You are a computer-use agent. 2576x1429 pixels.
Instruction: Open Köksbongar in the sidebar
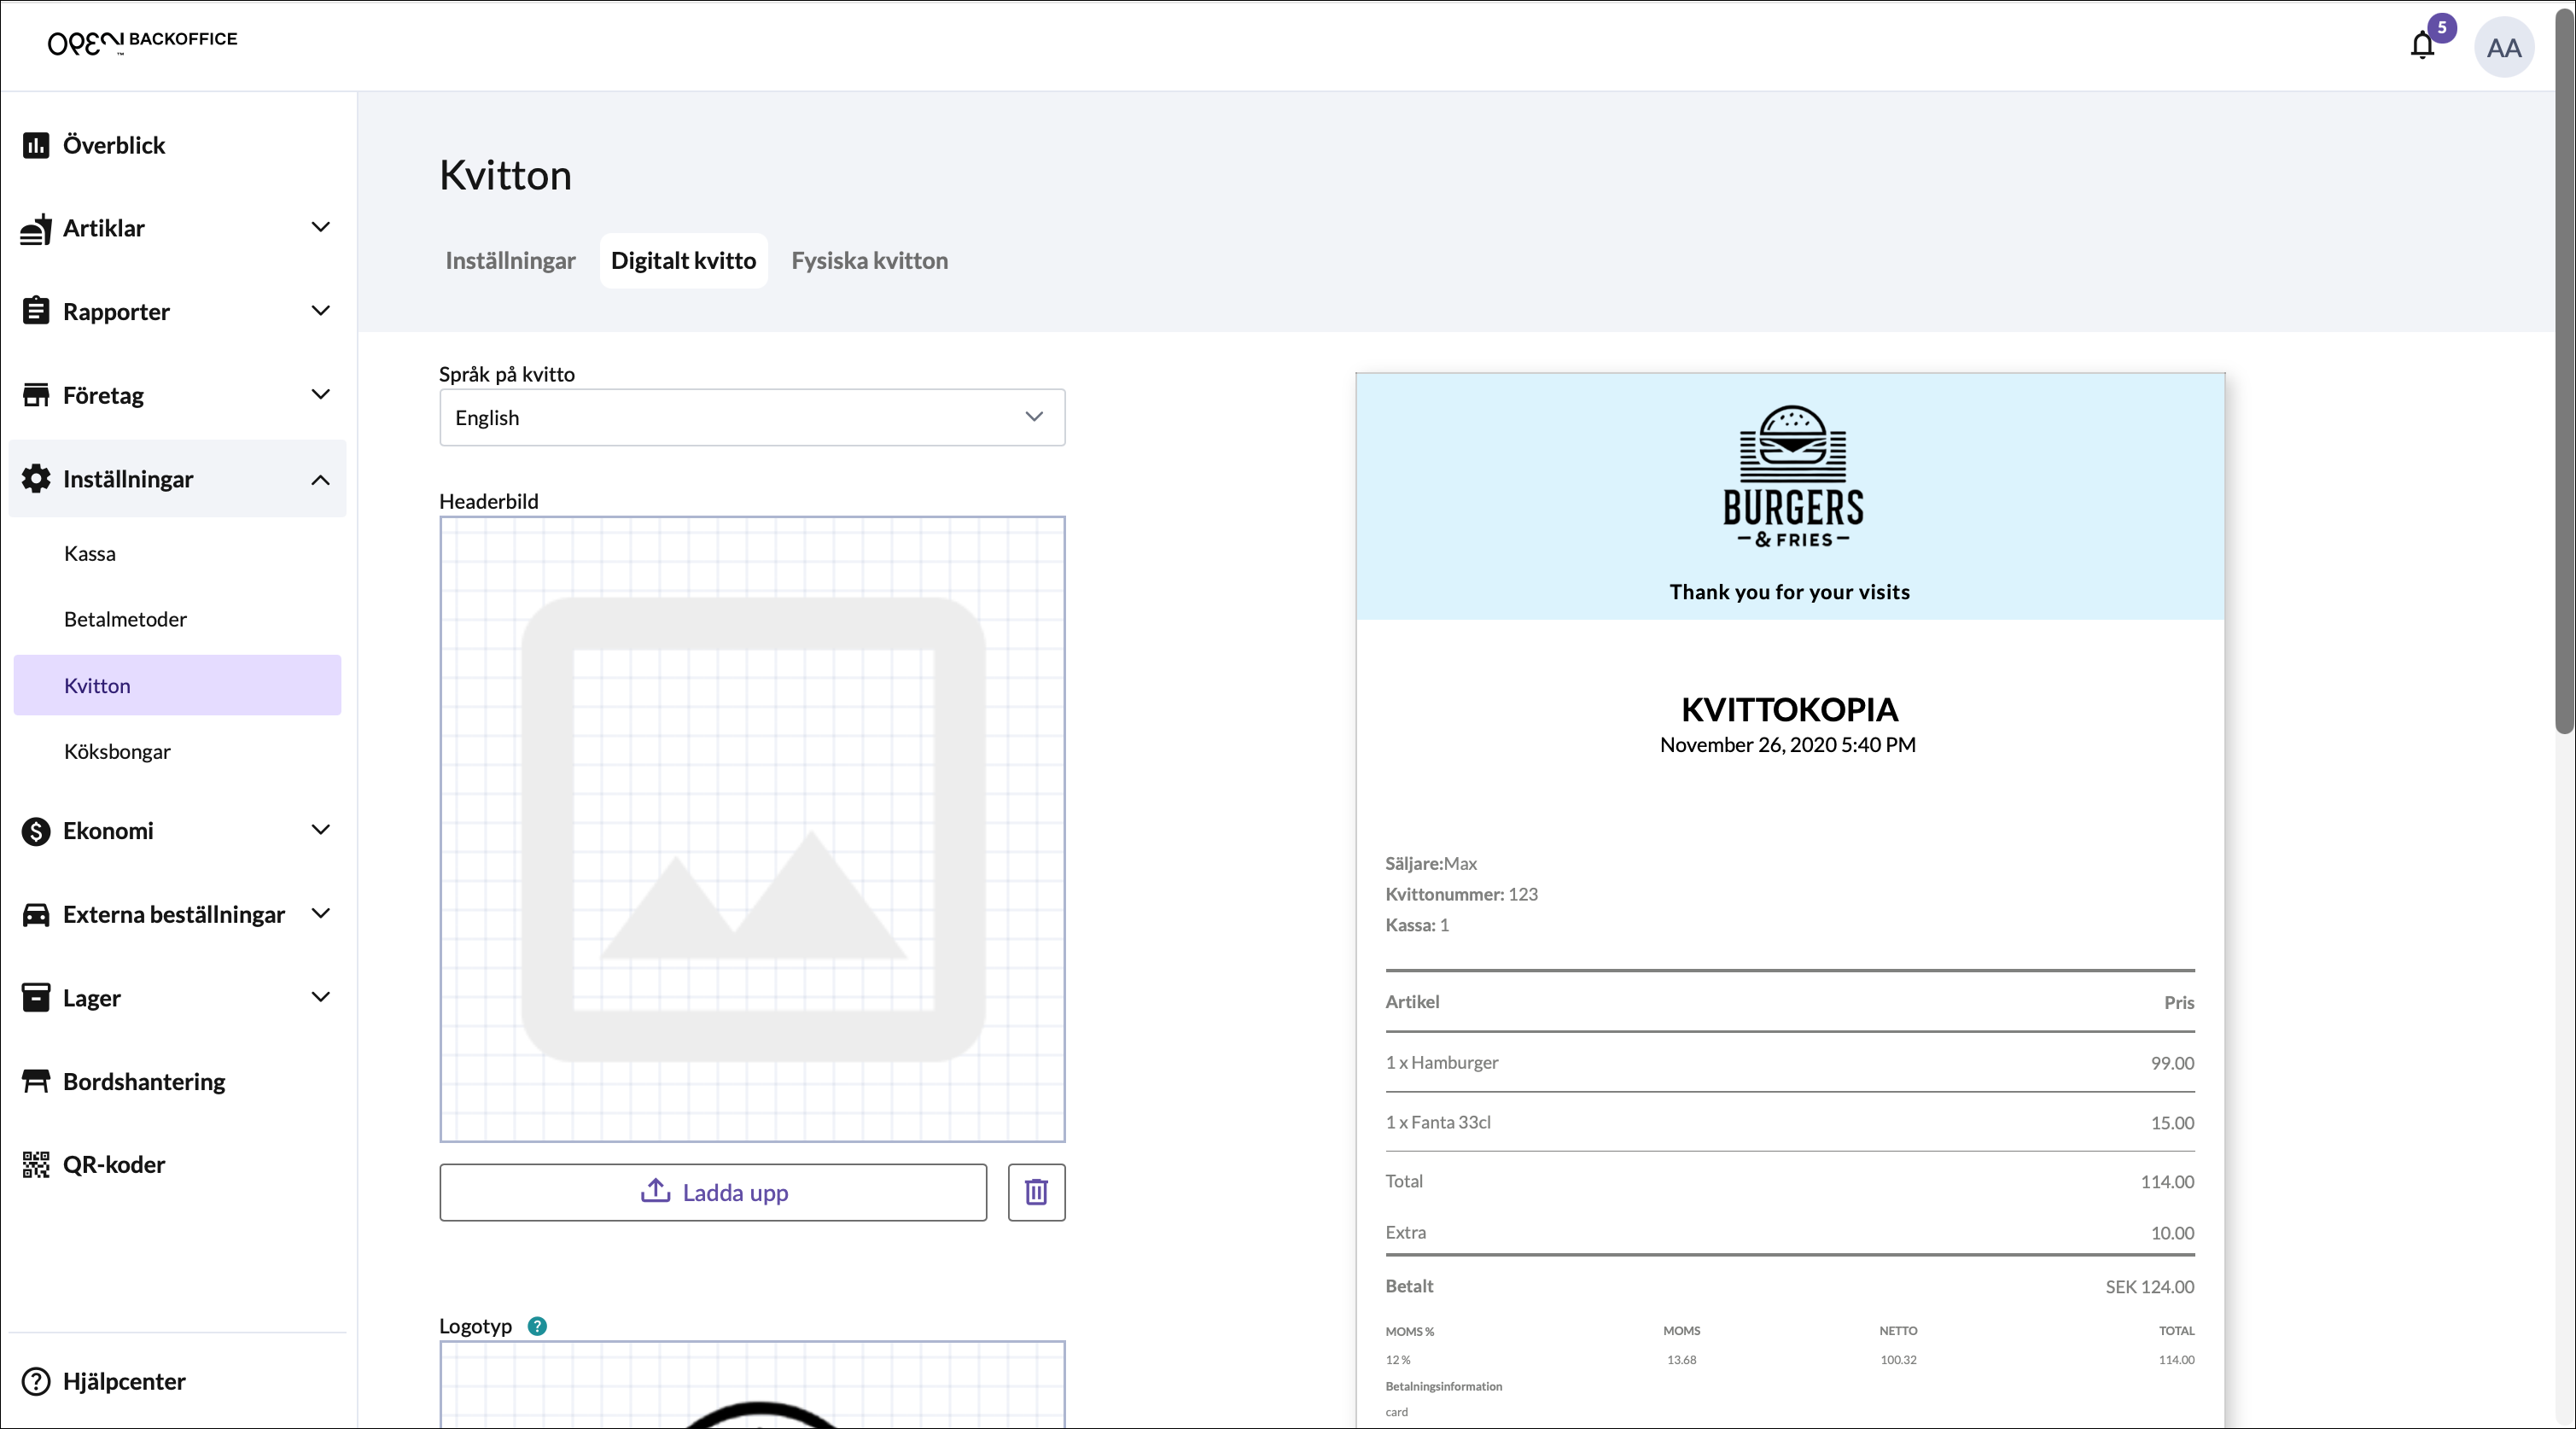click(x=117, y=751)
